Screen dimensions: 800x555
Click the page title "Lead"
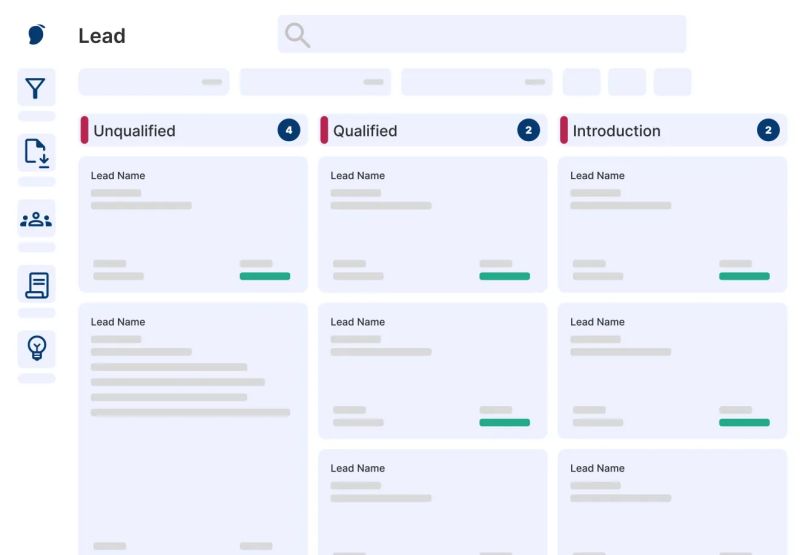(102, 36)
